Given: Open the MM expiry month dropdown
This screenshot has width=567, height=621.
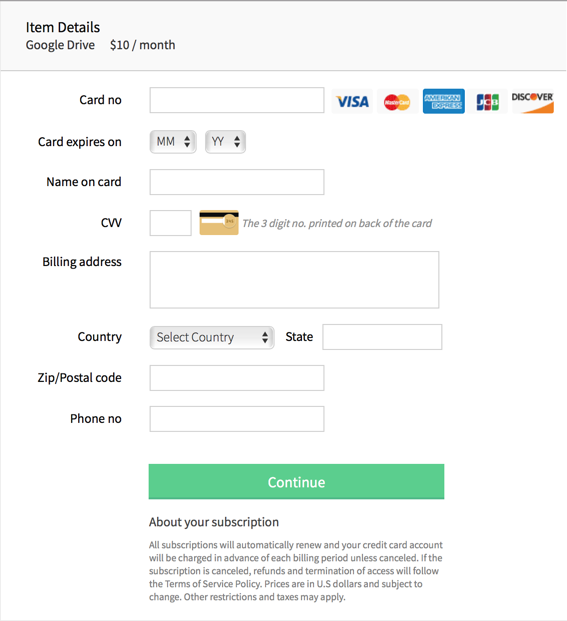Looking at the screenshot, I should pos(173,142).
